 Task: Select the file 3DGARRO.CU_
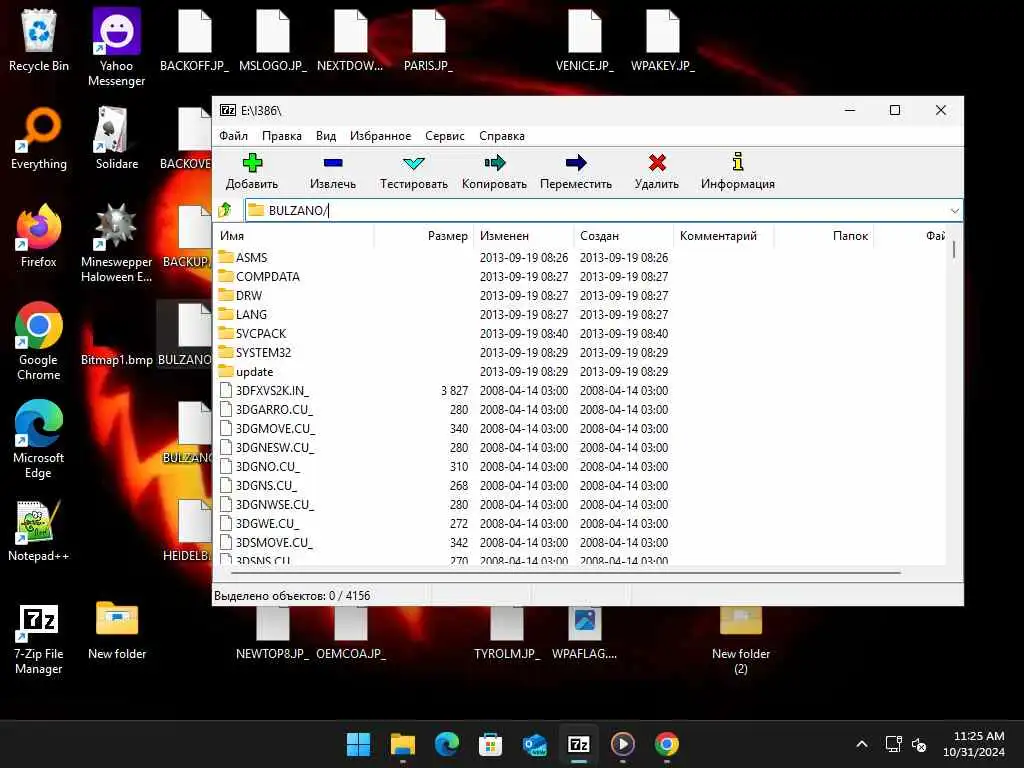[274, 409]
